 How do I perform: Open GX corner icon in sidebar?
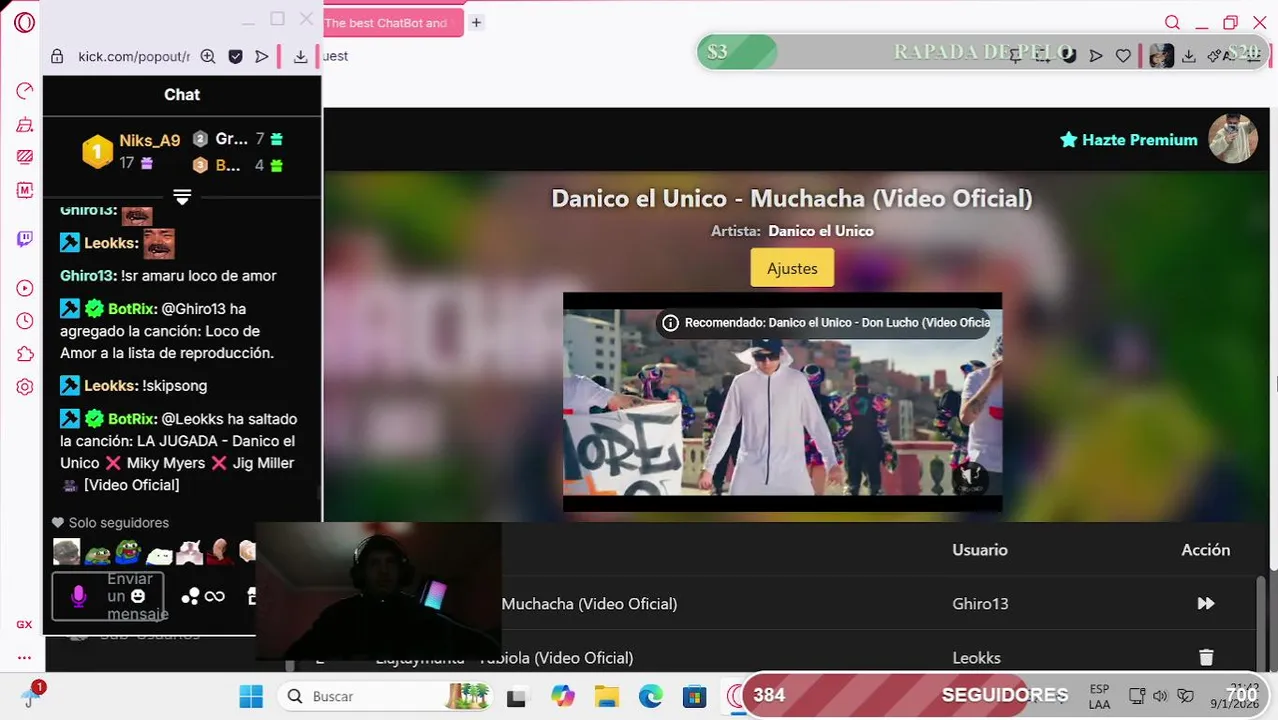coord(24,624)
